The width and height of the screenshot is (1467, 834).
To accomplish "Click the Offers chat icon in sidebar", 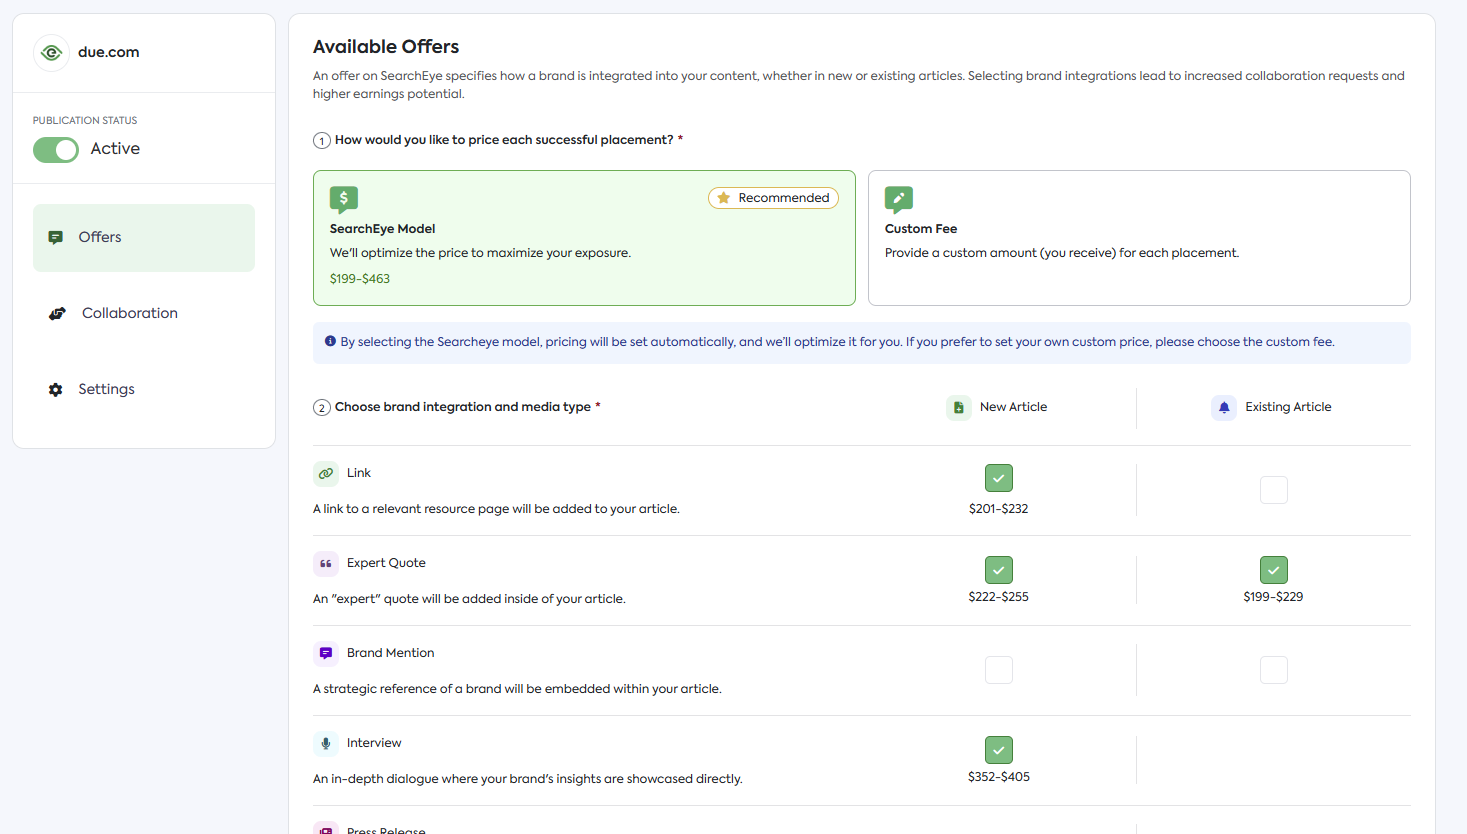I will pyautogui.click(x=56, y=237).
